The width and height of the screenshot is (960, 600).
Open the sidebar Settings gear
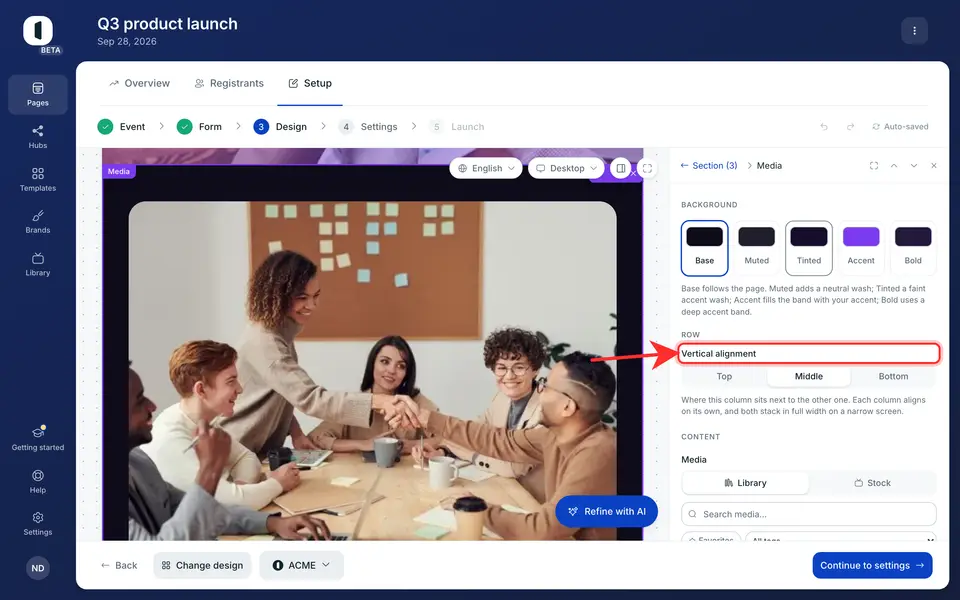(x=38, y=523)
